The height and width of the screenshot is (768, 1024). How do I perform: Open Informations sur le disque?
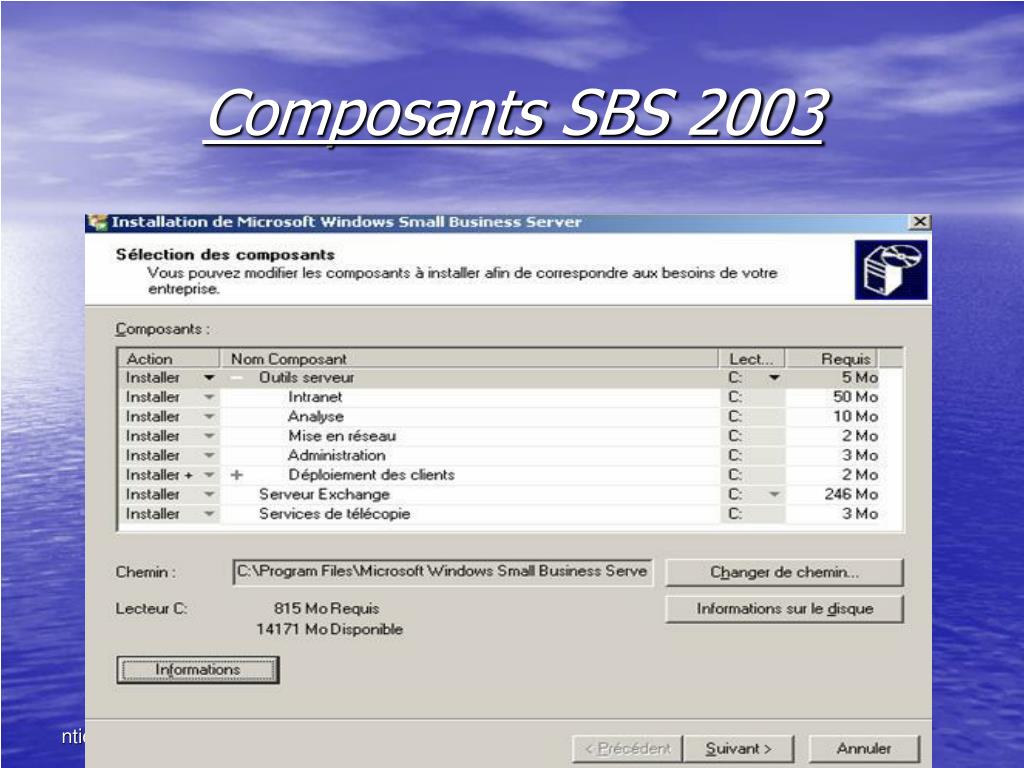tap(784, 609)
